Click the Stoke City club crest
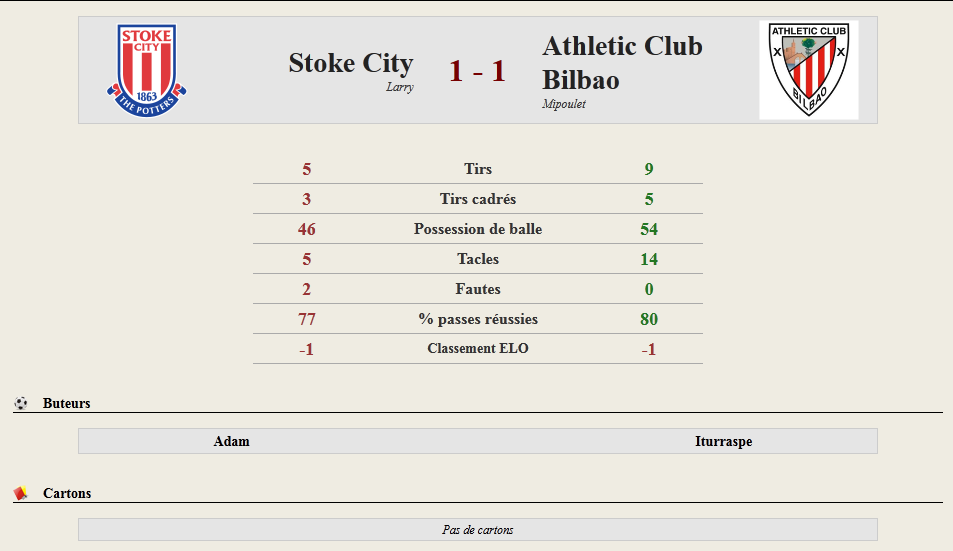 146,70
